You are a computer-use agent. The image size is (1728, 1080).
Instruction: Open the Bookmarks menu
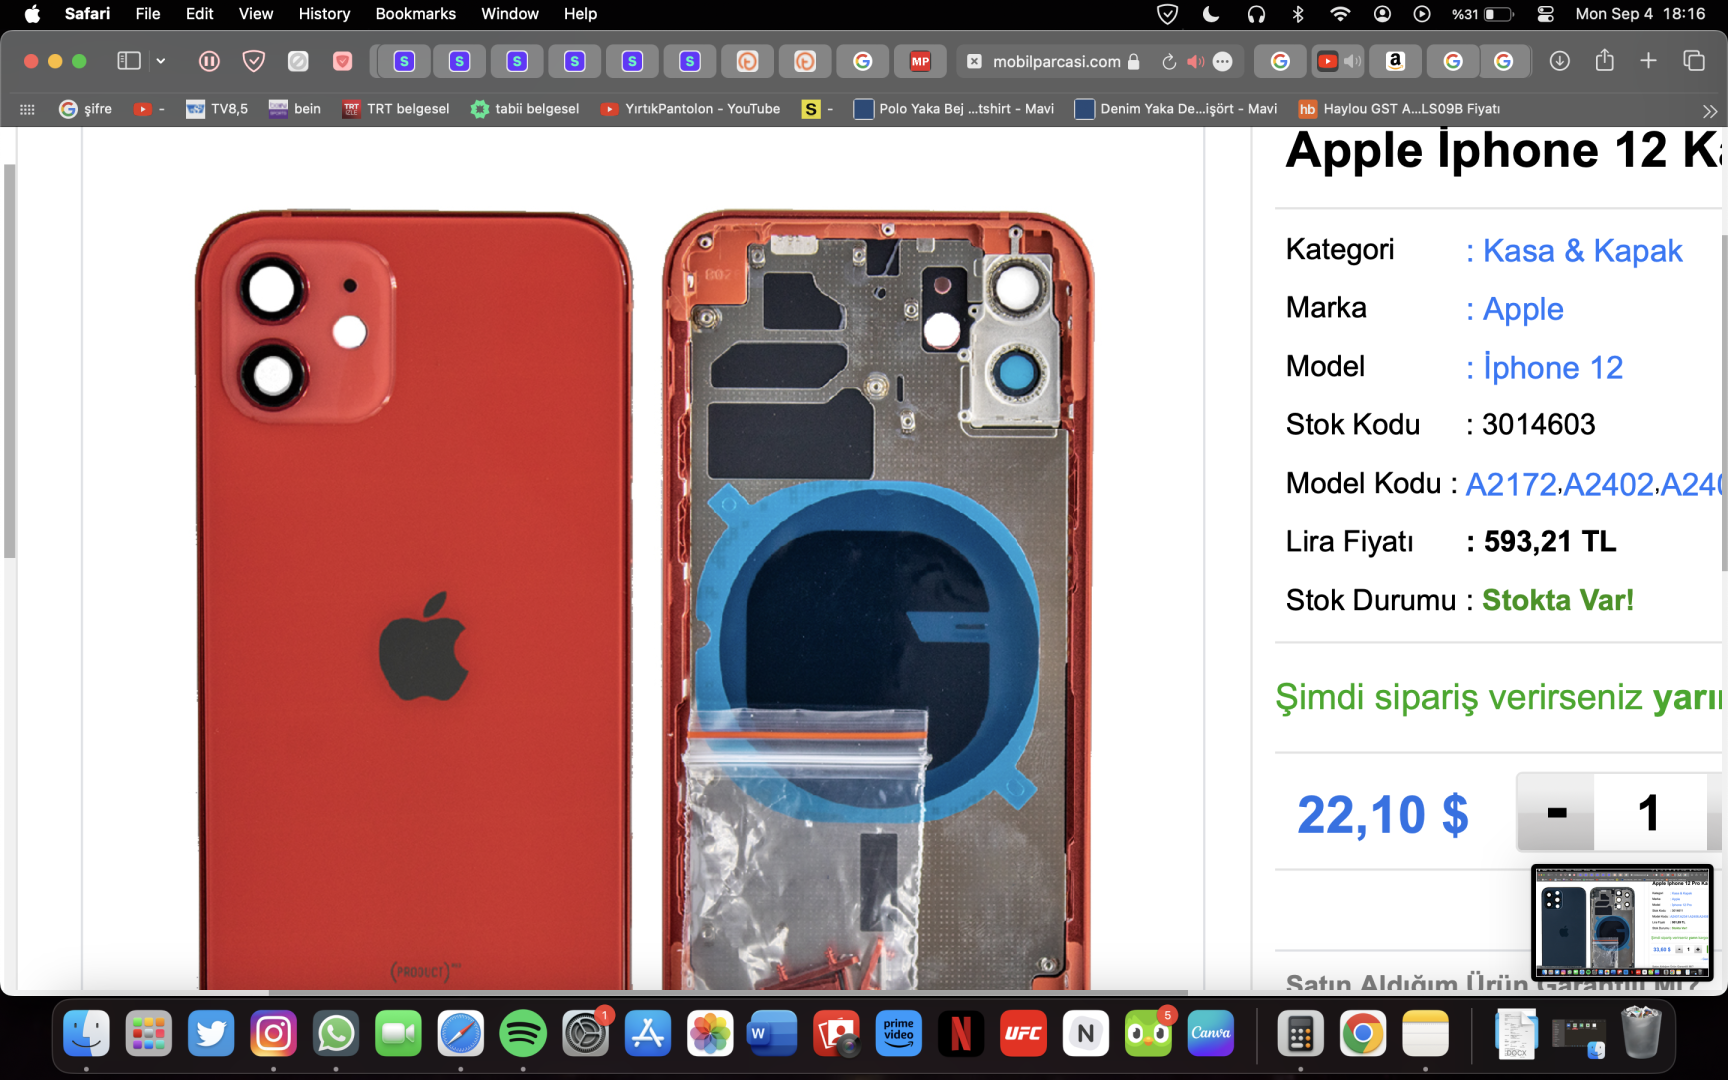pyautogui.click(x=416, y=14)
